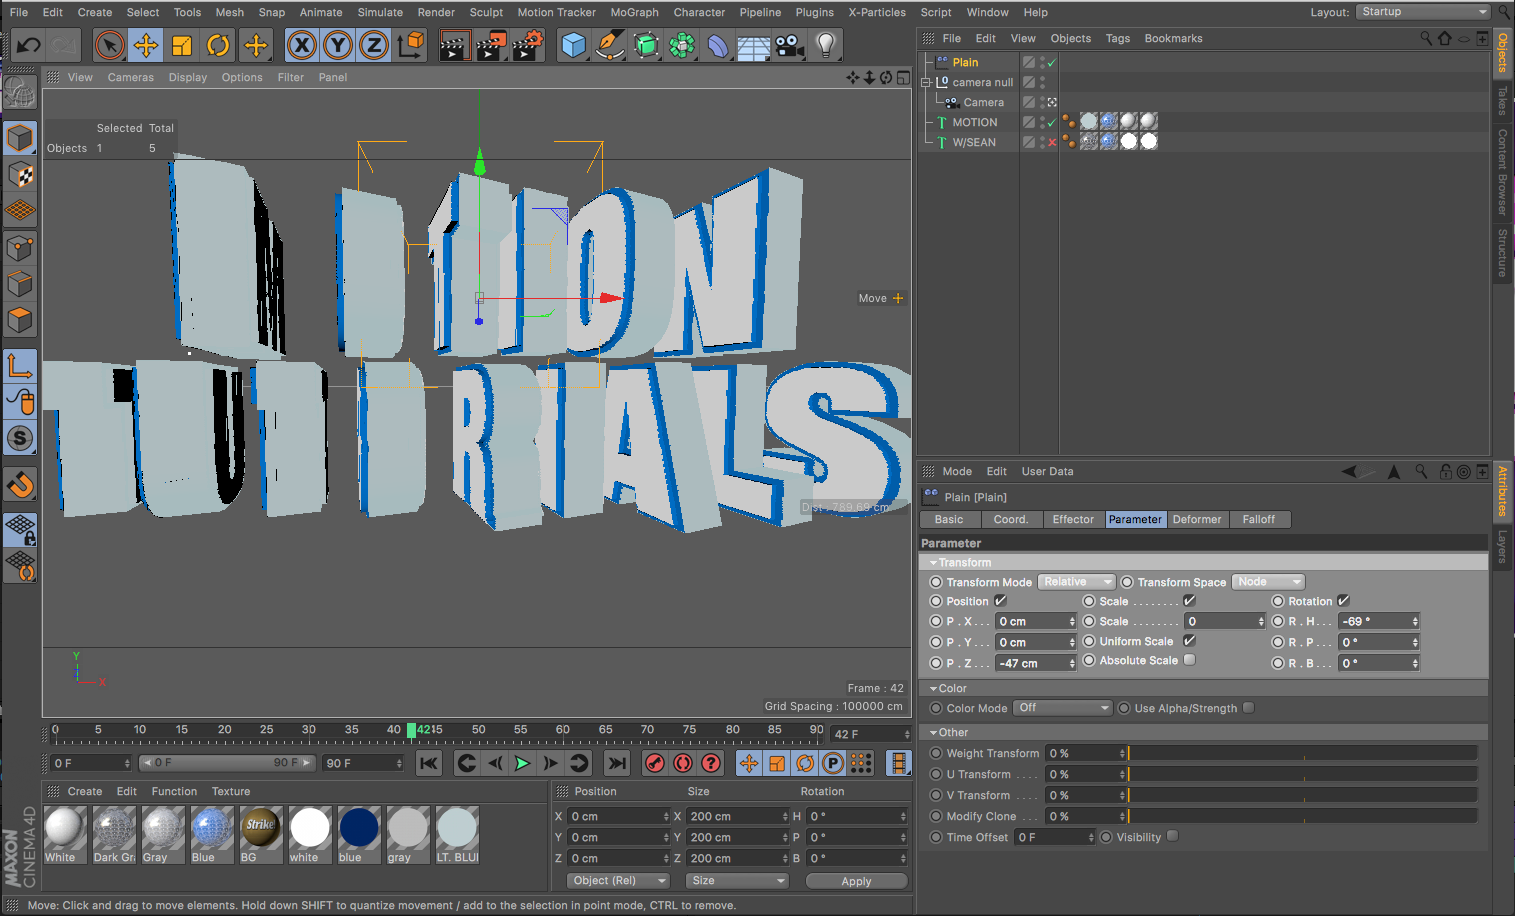Select the LT. BLUE material swatch
The image size is (1515, 916).
point(457,829)
